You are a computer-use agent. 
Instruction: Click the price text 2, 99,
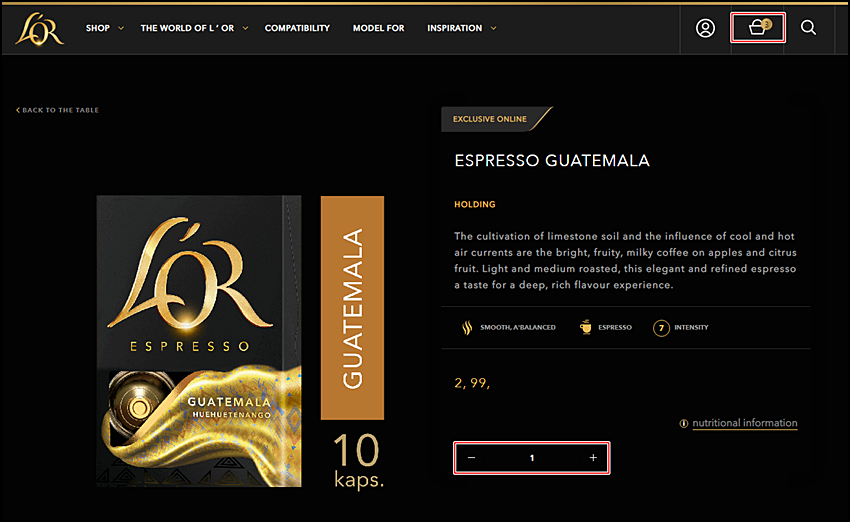[x=472, y=383]
